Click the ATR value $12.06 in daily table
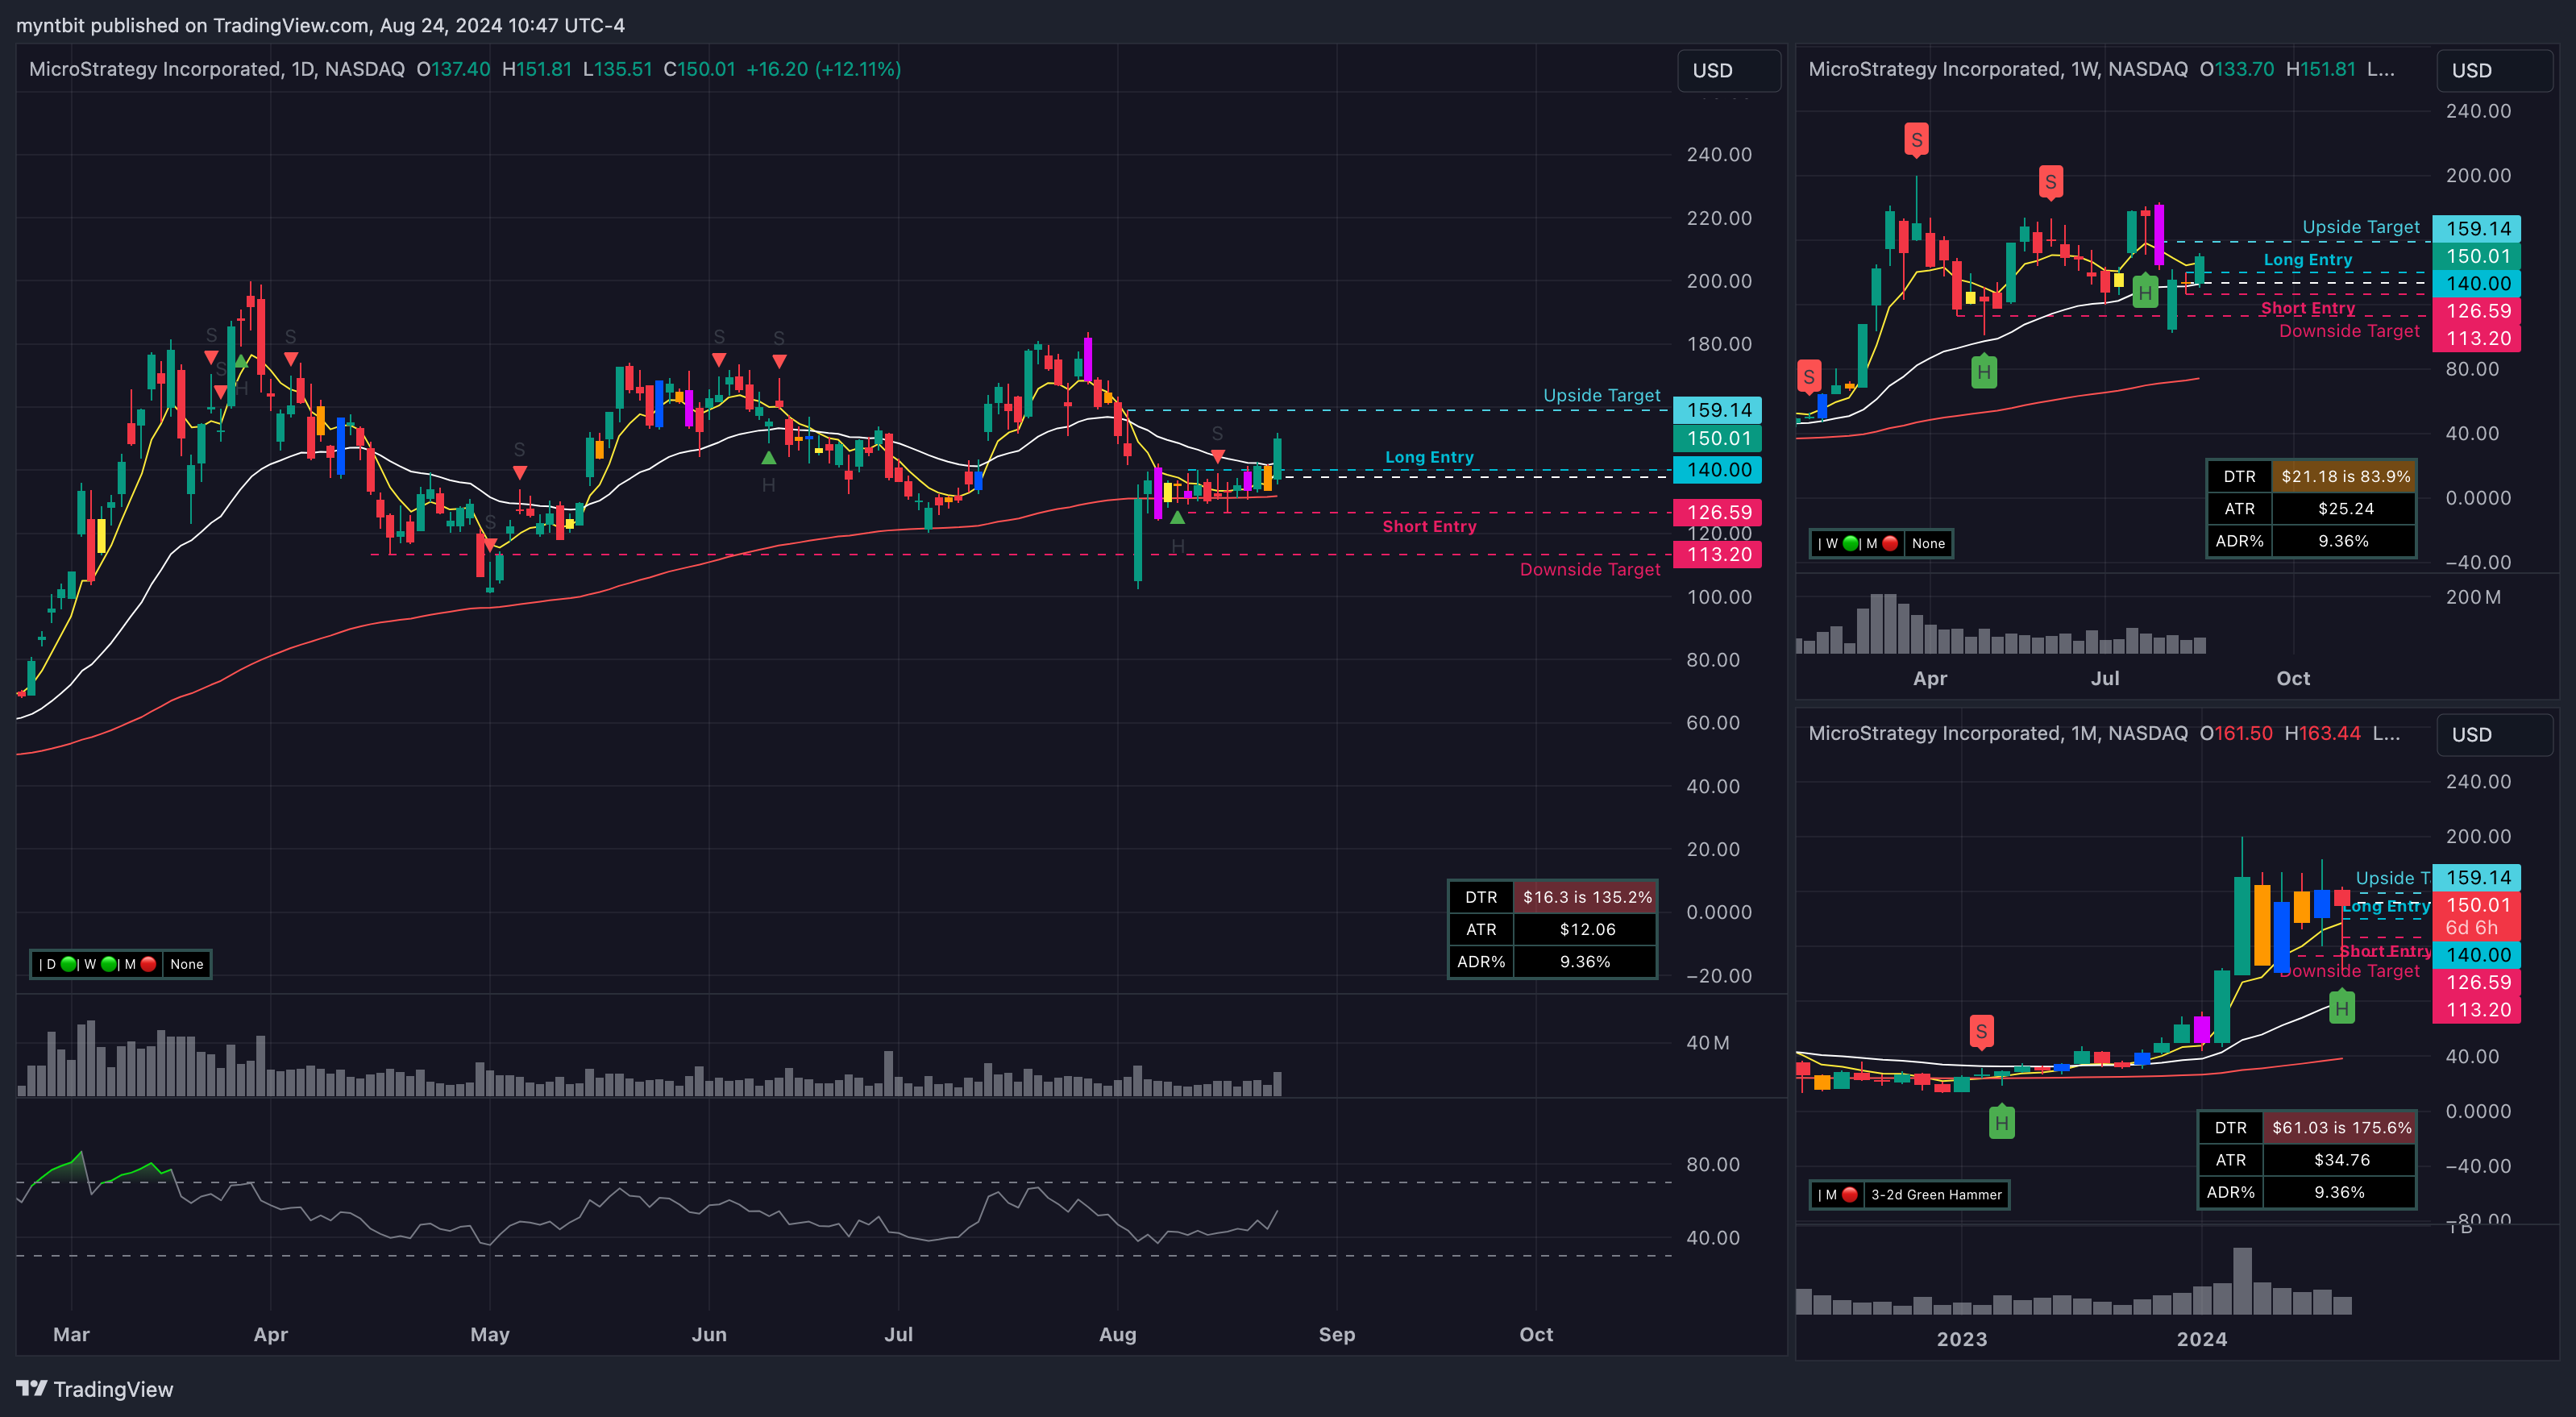The width and height of the screenshot is (2576, 1417). [1586, 929]
